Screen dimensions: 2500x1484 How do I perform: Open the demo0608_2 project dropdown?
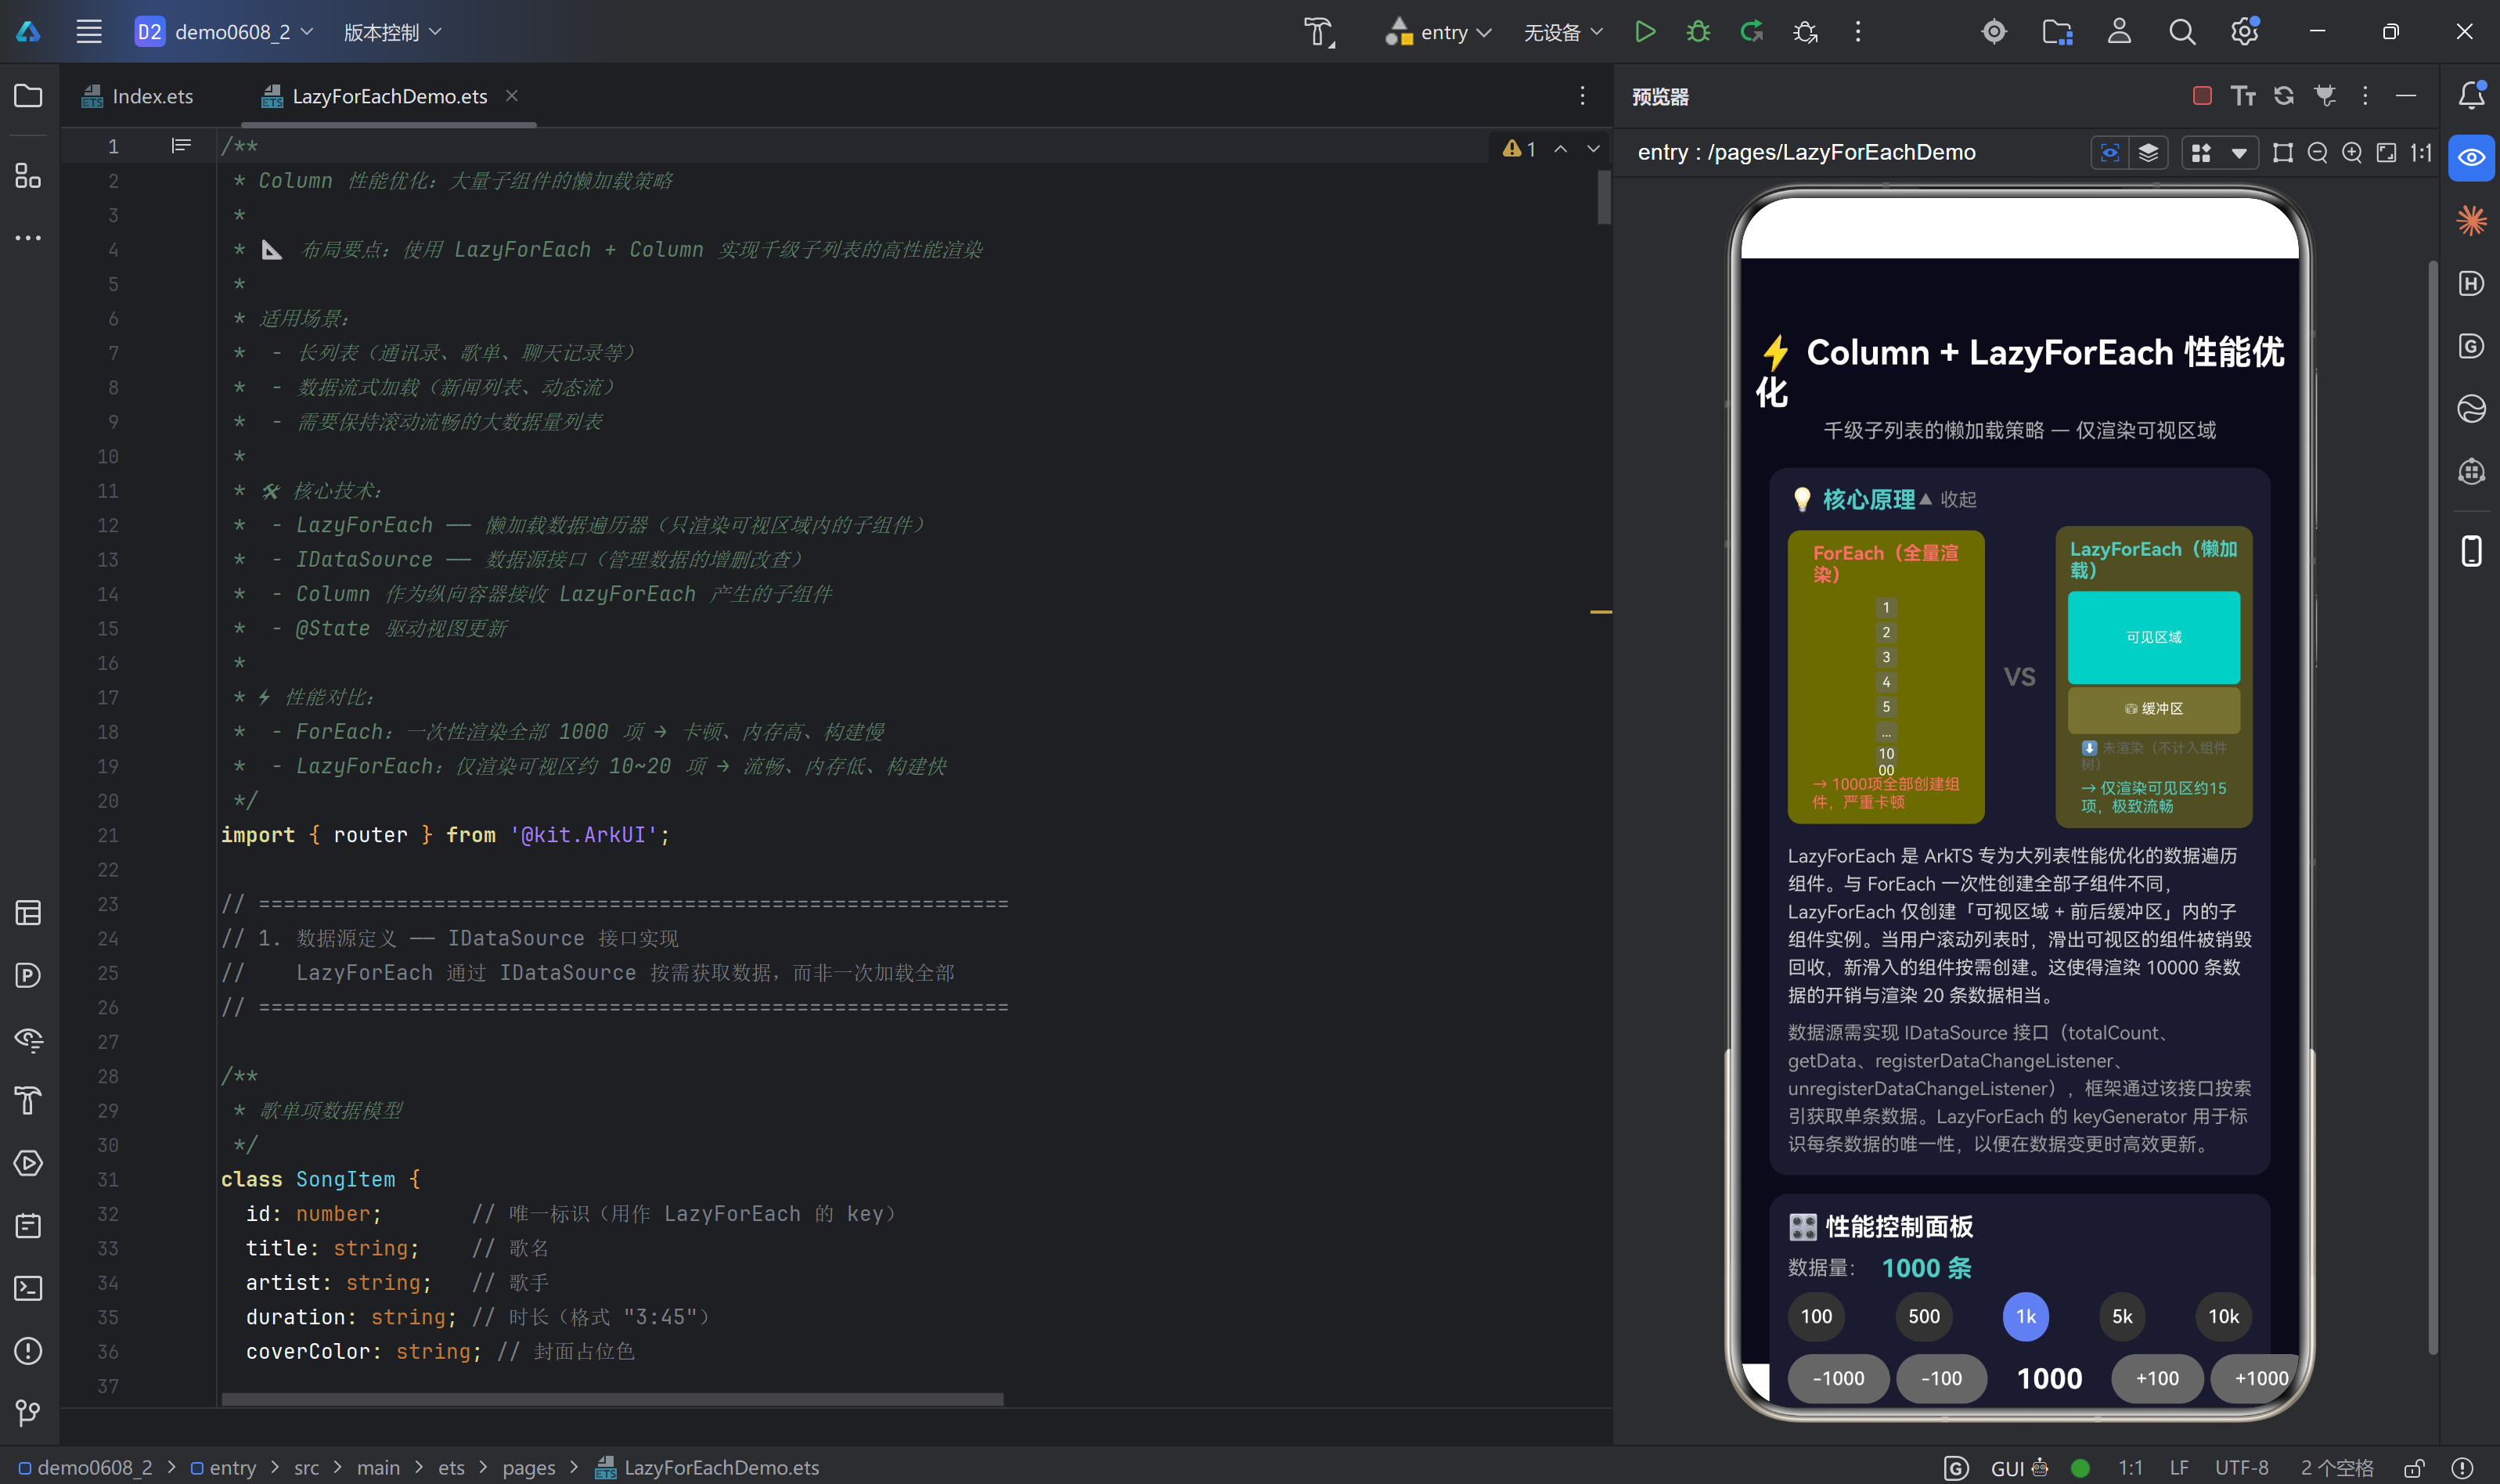click(x=225, y=32)
